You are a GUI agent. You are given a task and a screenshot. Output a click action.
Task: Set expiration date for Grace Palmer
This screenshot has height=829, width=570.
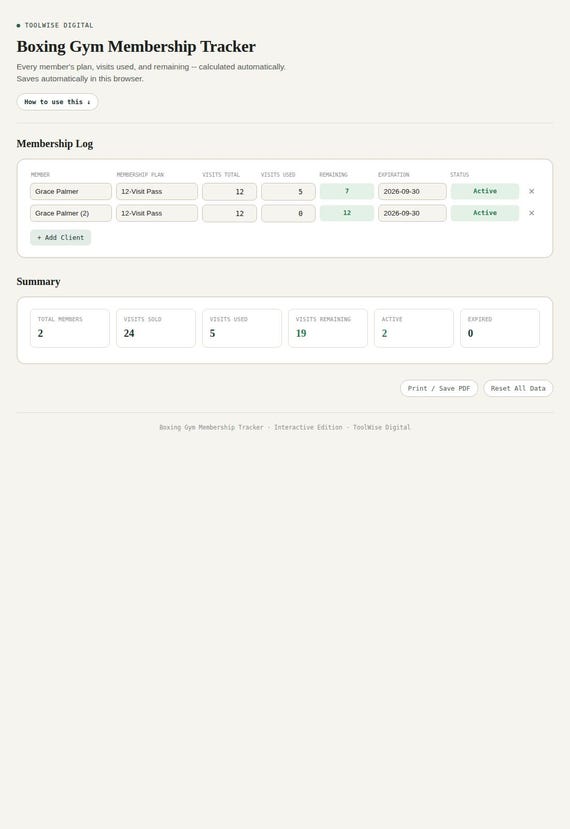click(412, 191)
